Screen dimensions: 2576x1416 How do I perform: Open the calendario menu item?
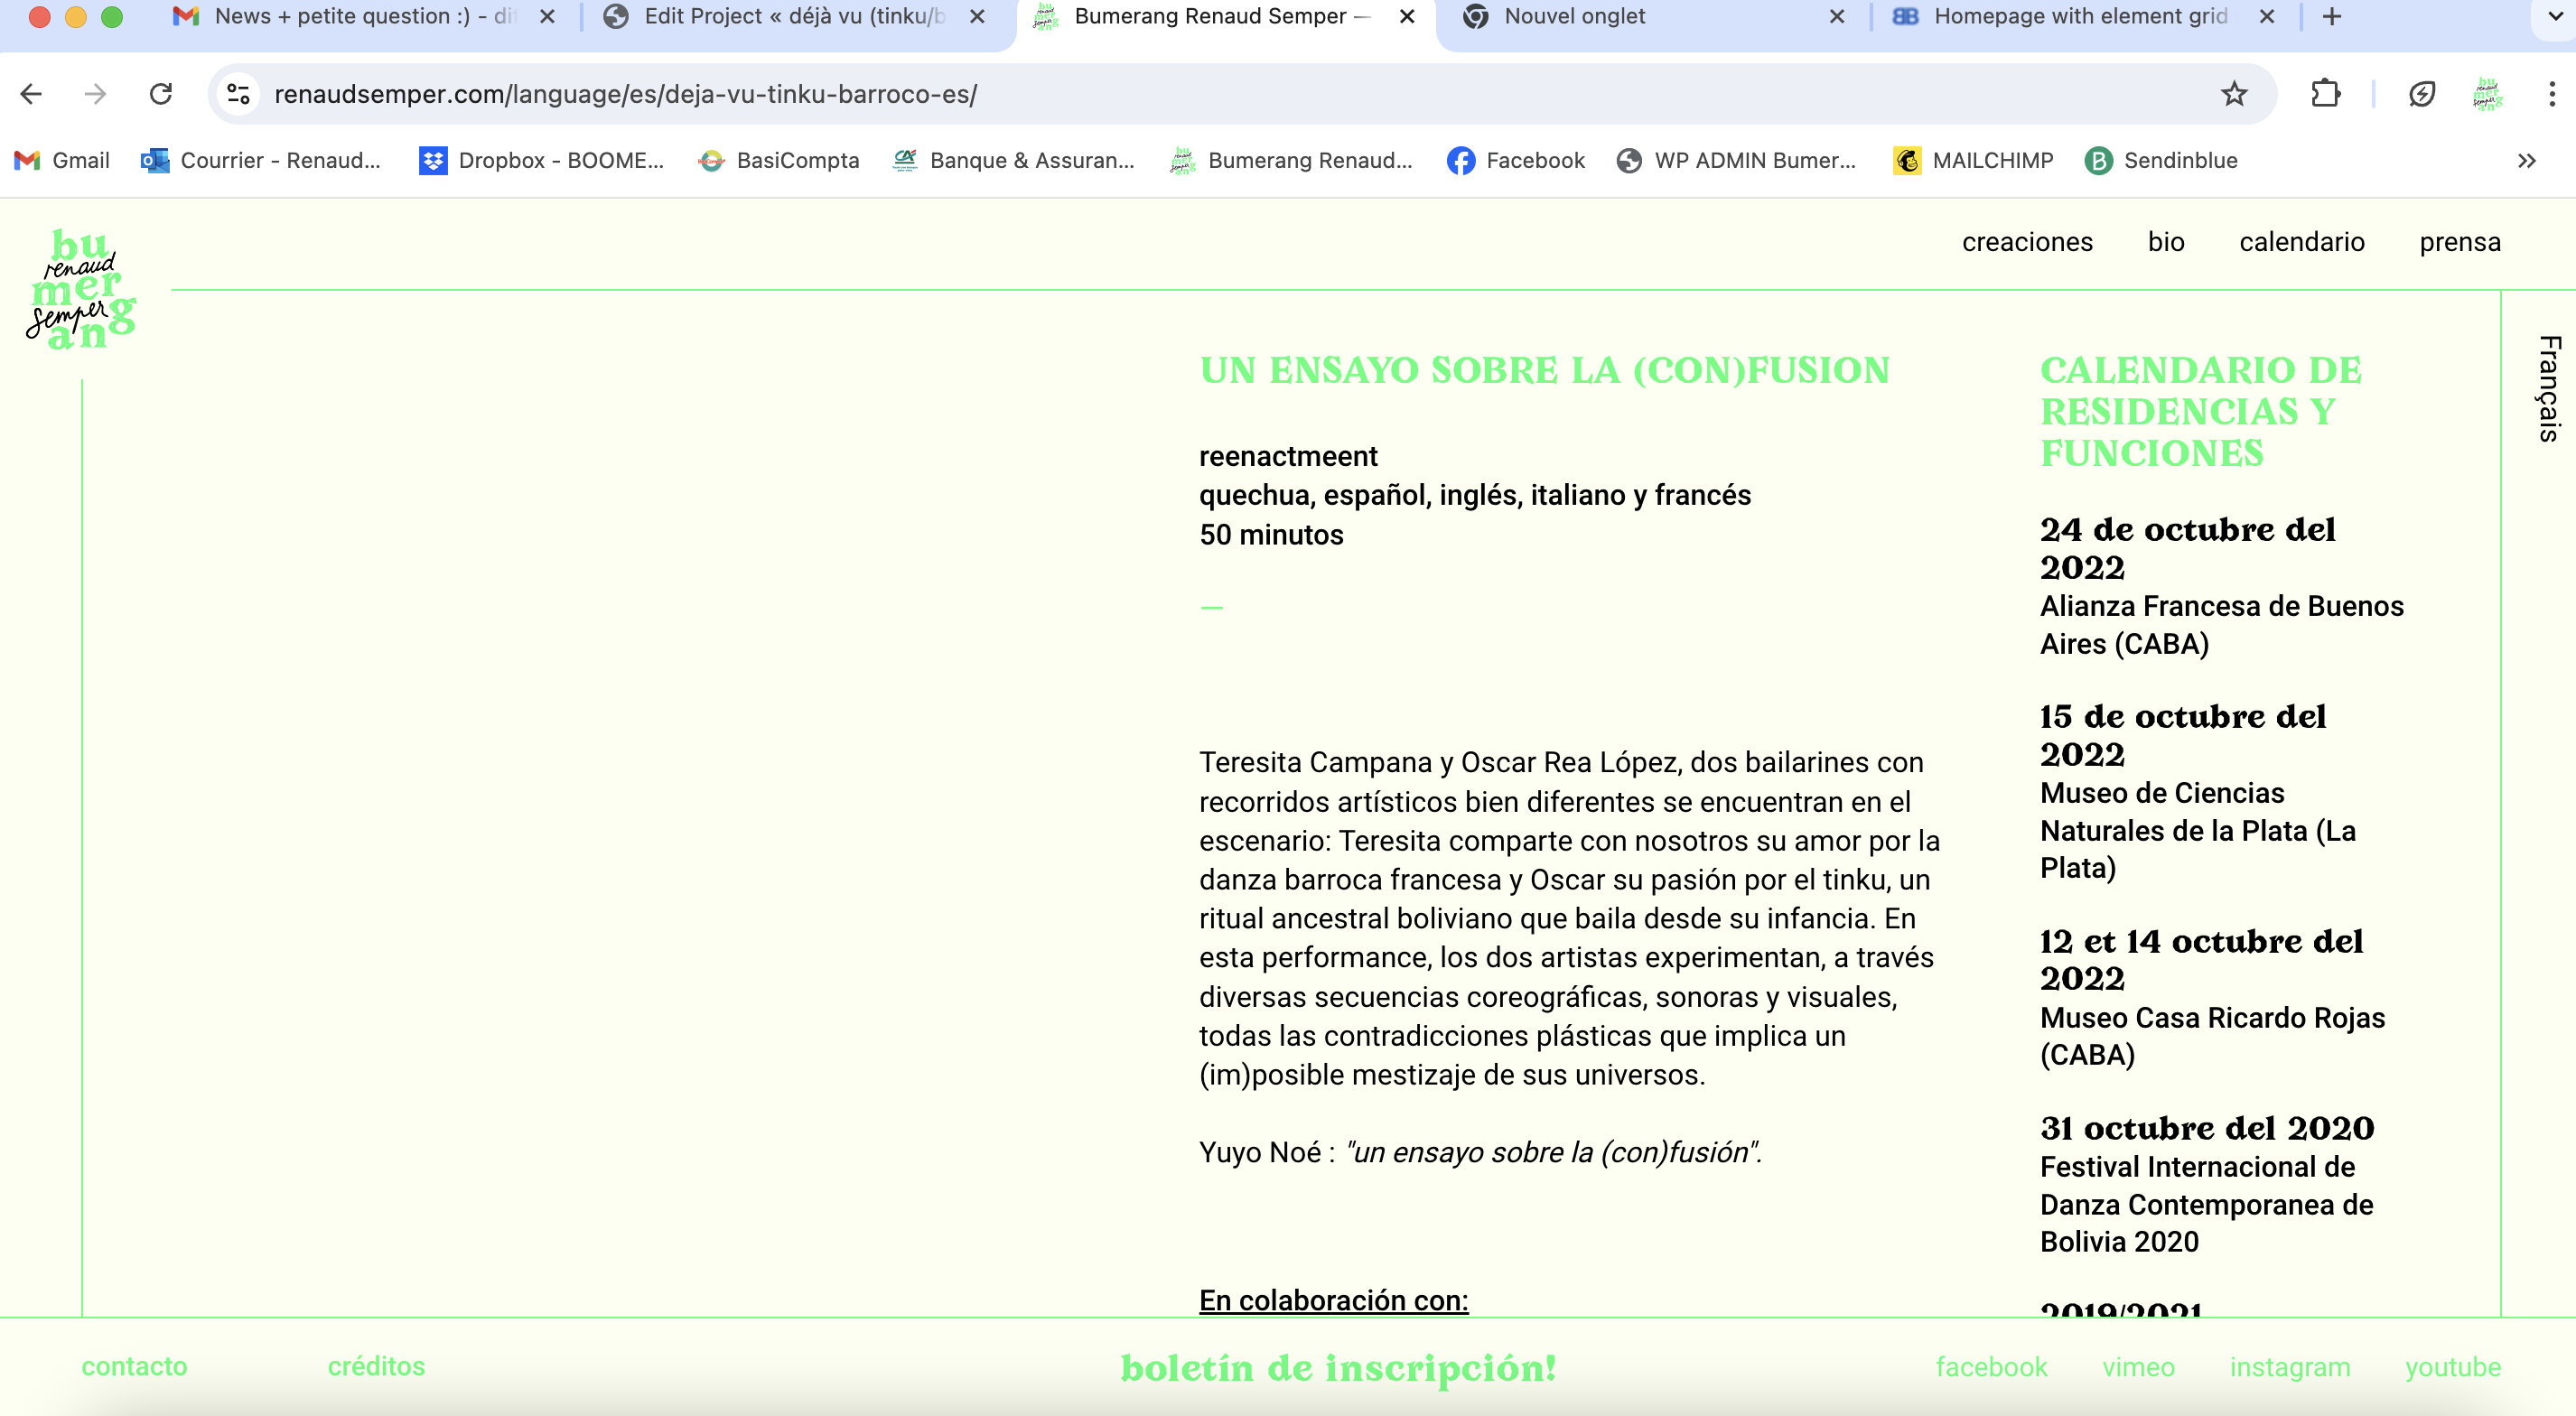(2301, 242)
